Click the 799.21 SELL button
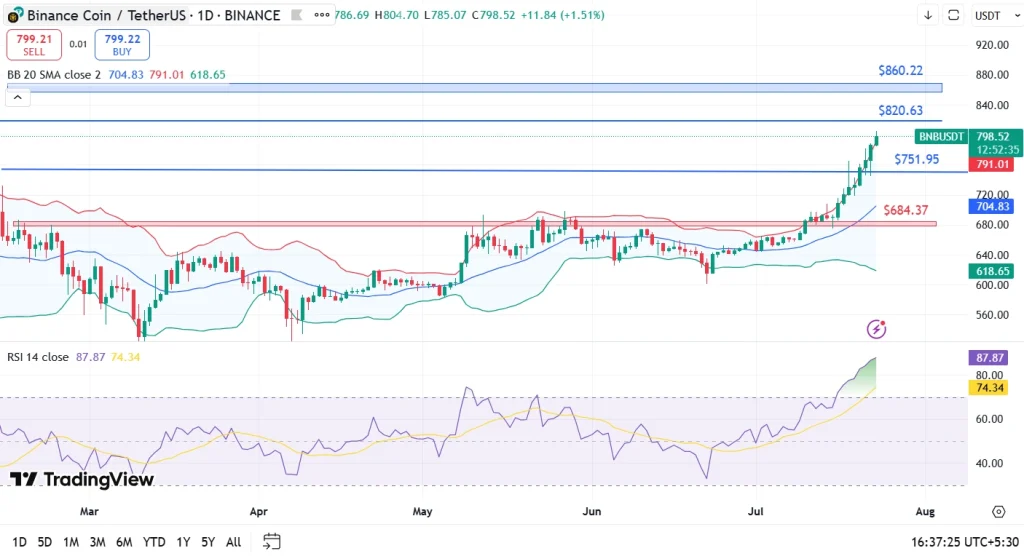Viewport: 1024px width, 556px height. tap(34, 44)
